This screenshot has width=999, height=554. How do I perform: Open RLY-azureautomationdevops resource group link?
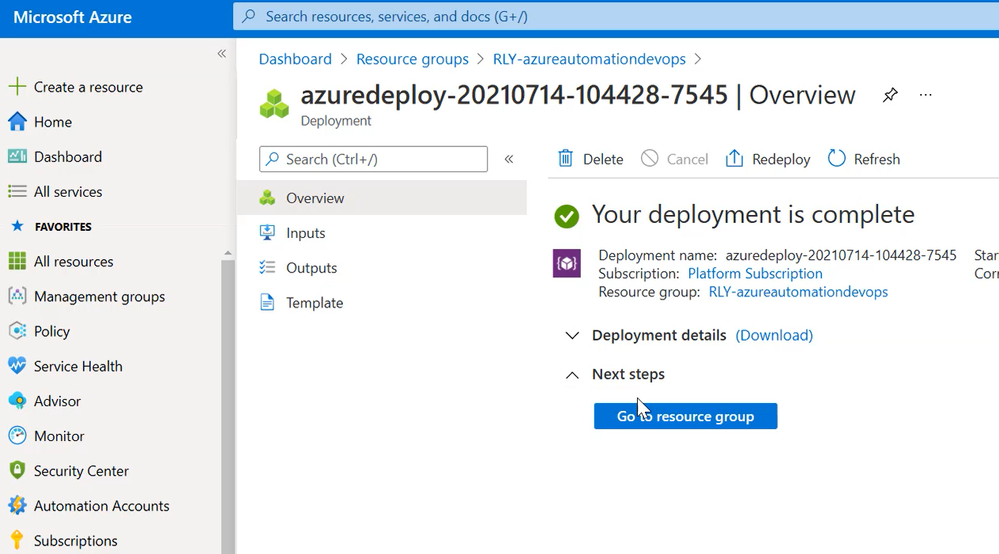click(x=798, y=292)
